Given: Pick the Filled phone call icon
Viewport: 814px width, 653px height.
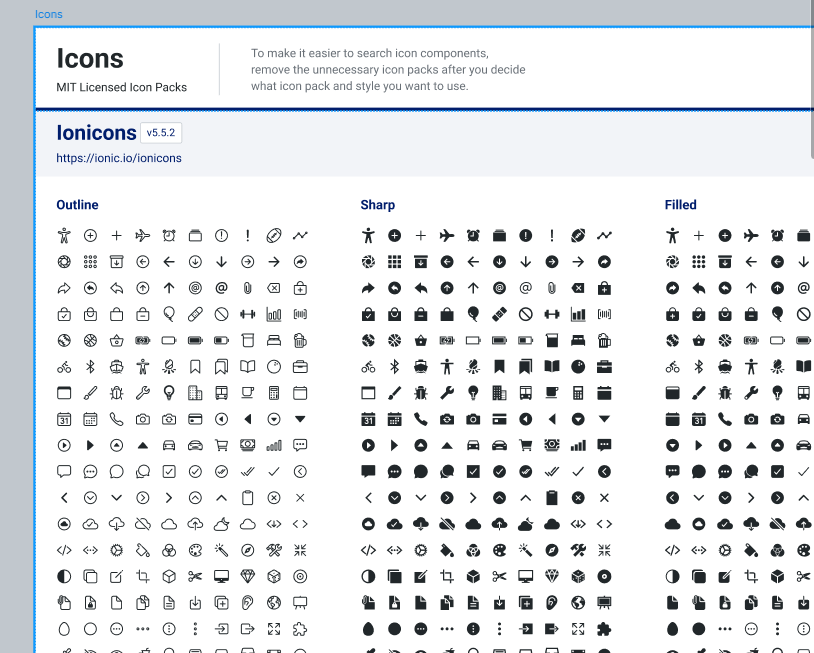Looking at the screenshot, I should click(725, 419).
